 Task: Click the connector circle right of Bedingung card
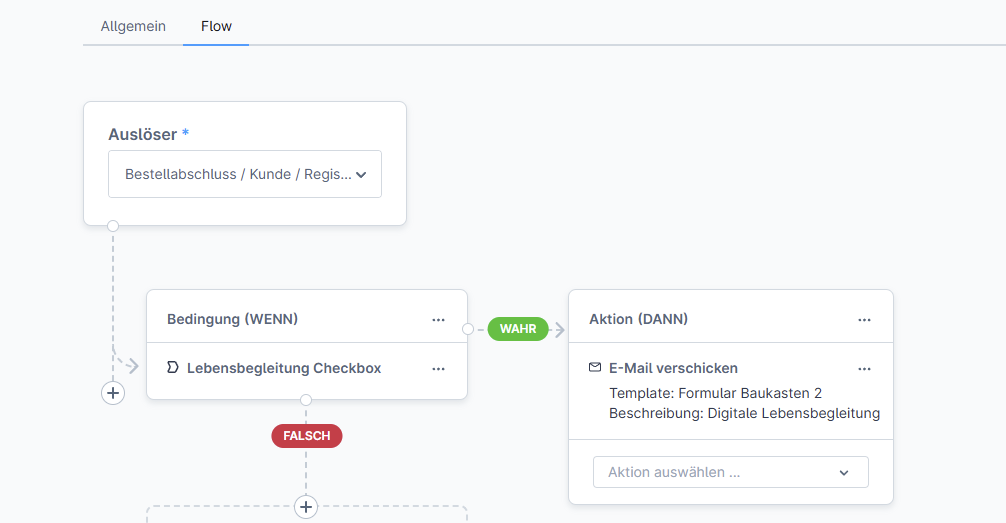pyautogui.click(x=468, y=329)
